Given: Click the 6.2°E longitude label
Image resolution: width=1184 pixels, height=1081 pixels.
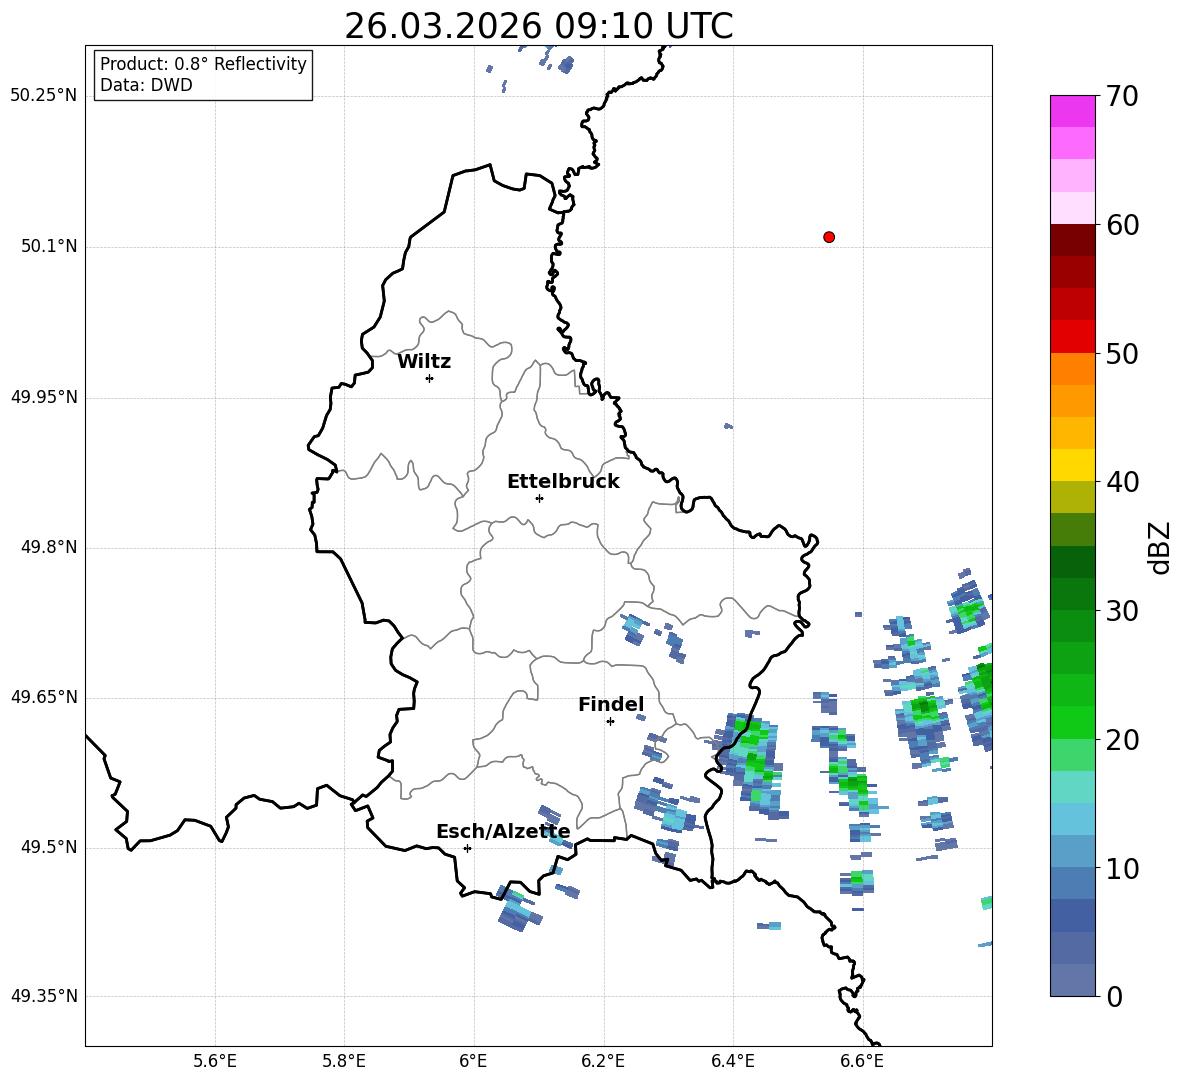Looking at the screenshot, I should [x=603, y=1061].
